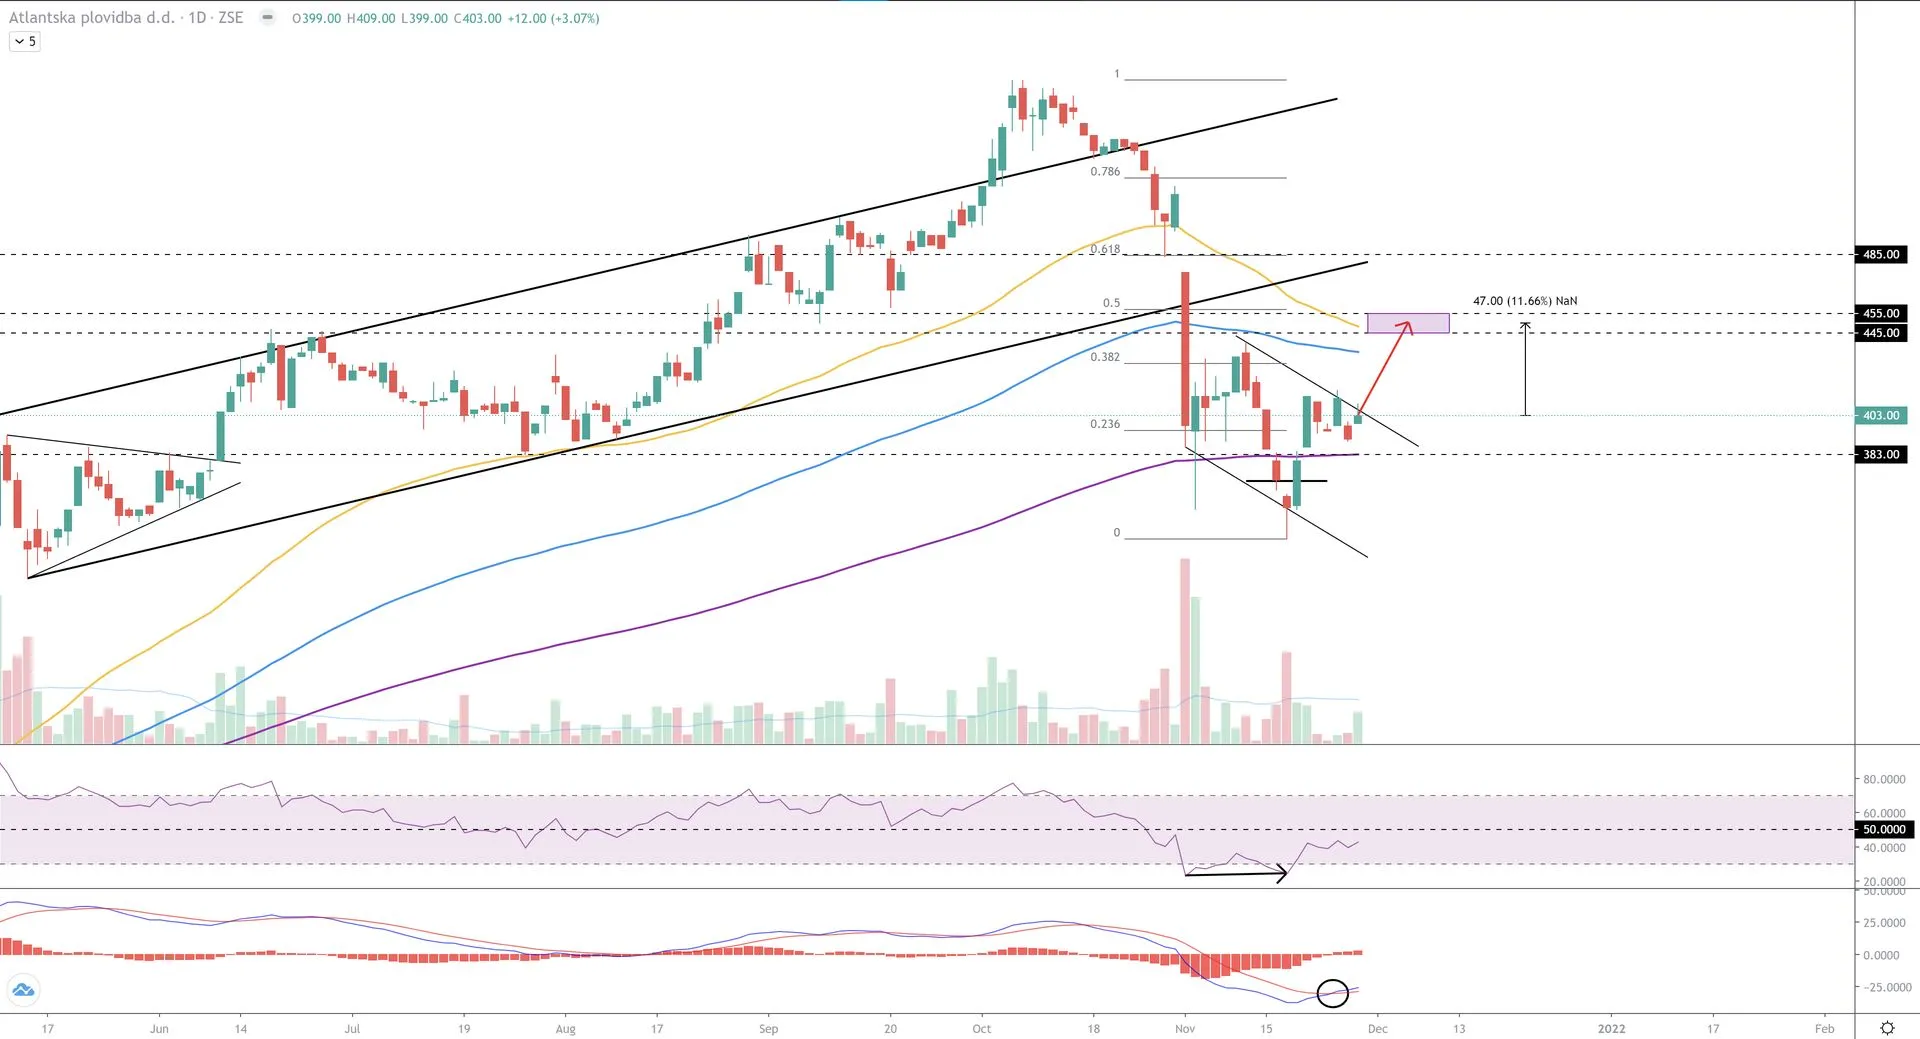Click the 47.00 (11.66%) price range label
This screenshot has width=1920, height=1039.
1524,301
